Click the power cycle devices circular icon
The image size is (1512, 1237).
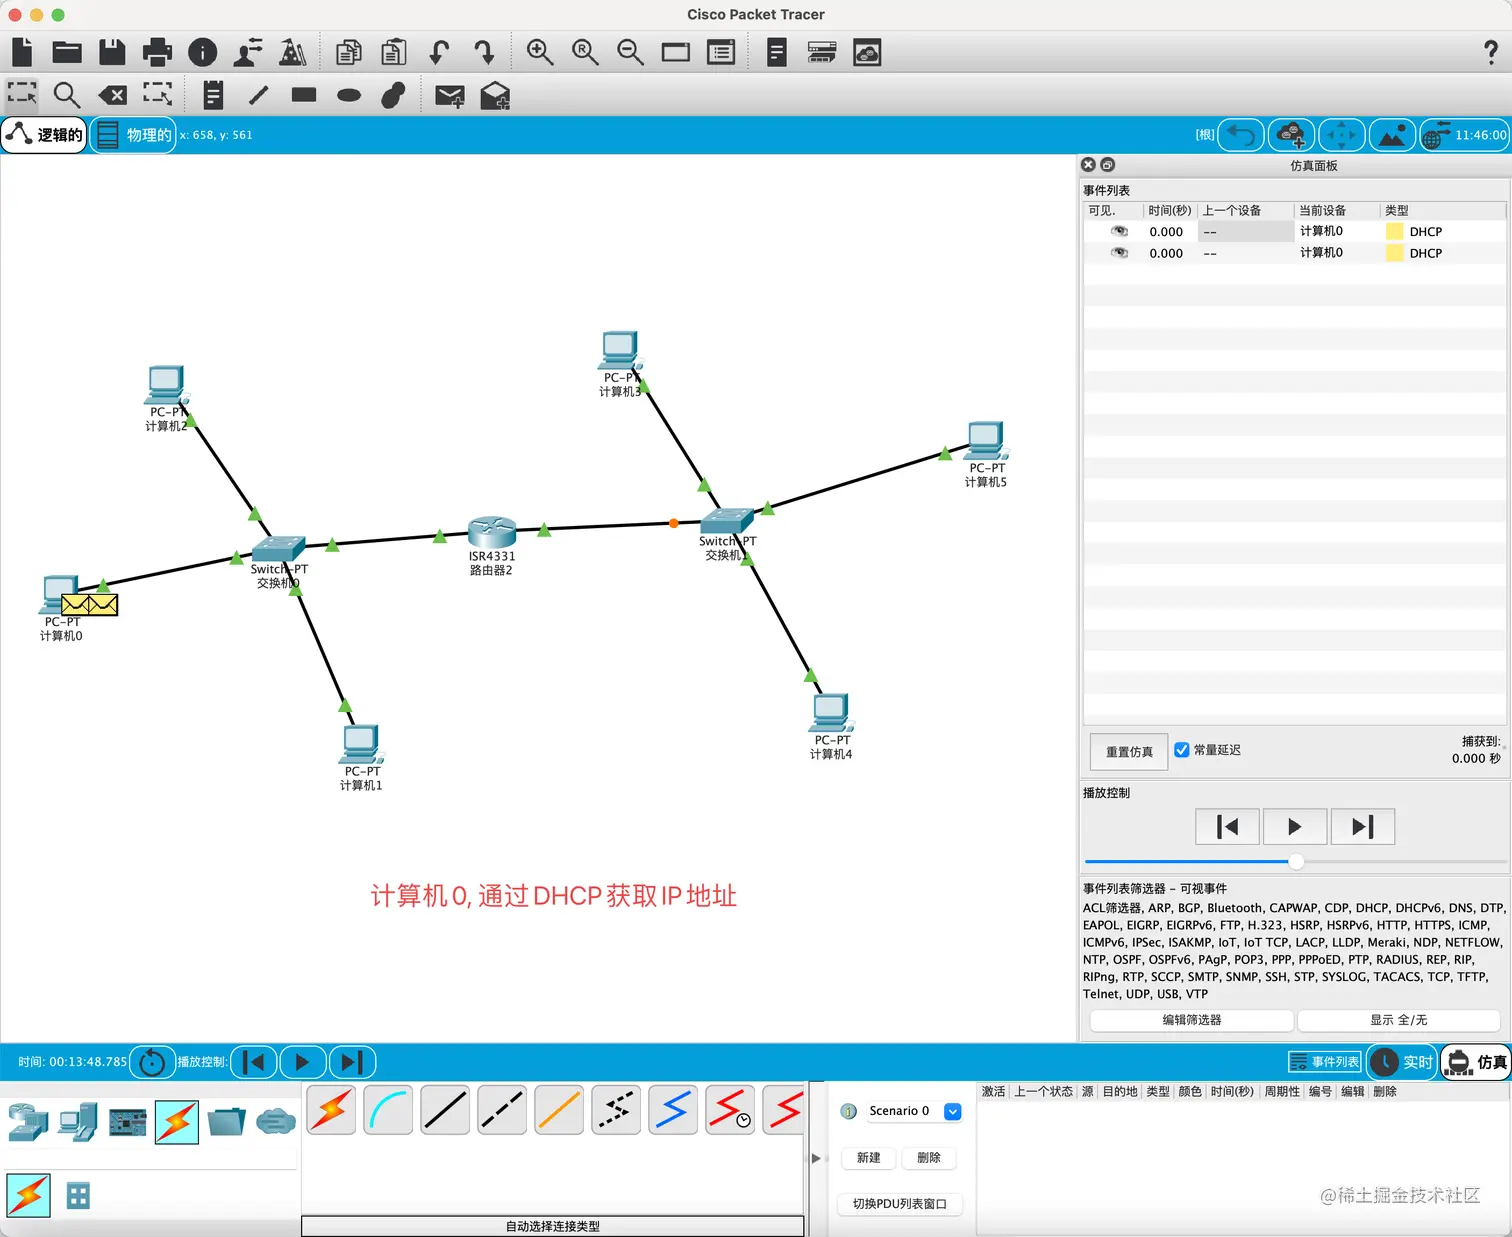pyautogui.click(x=152, y=1062)
